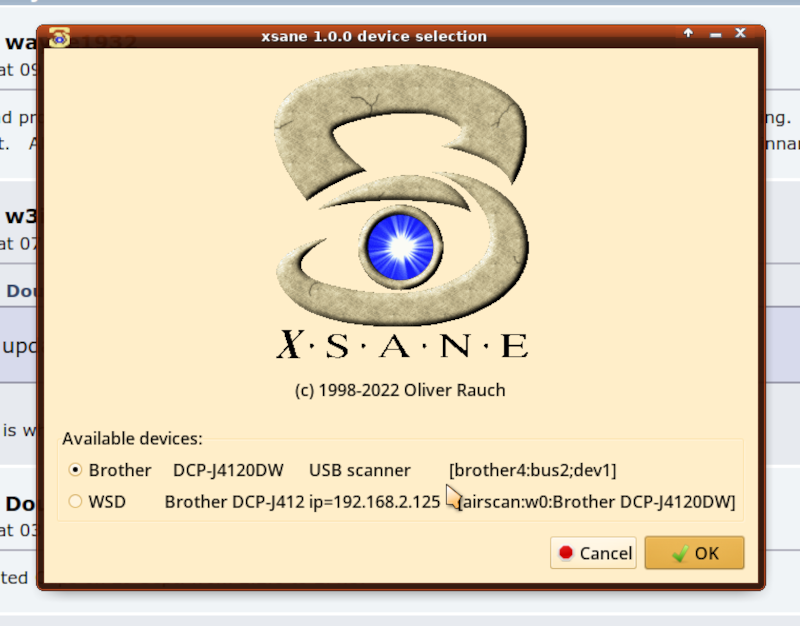Select the WSD network scanner radio button
Screen dimensions: 800x626
click(x=76, y=501)
